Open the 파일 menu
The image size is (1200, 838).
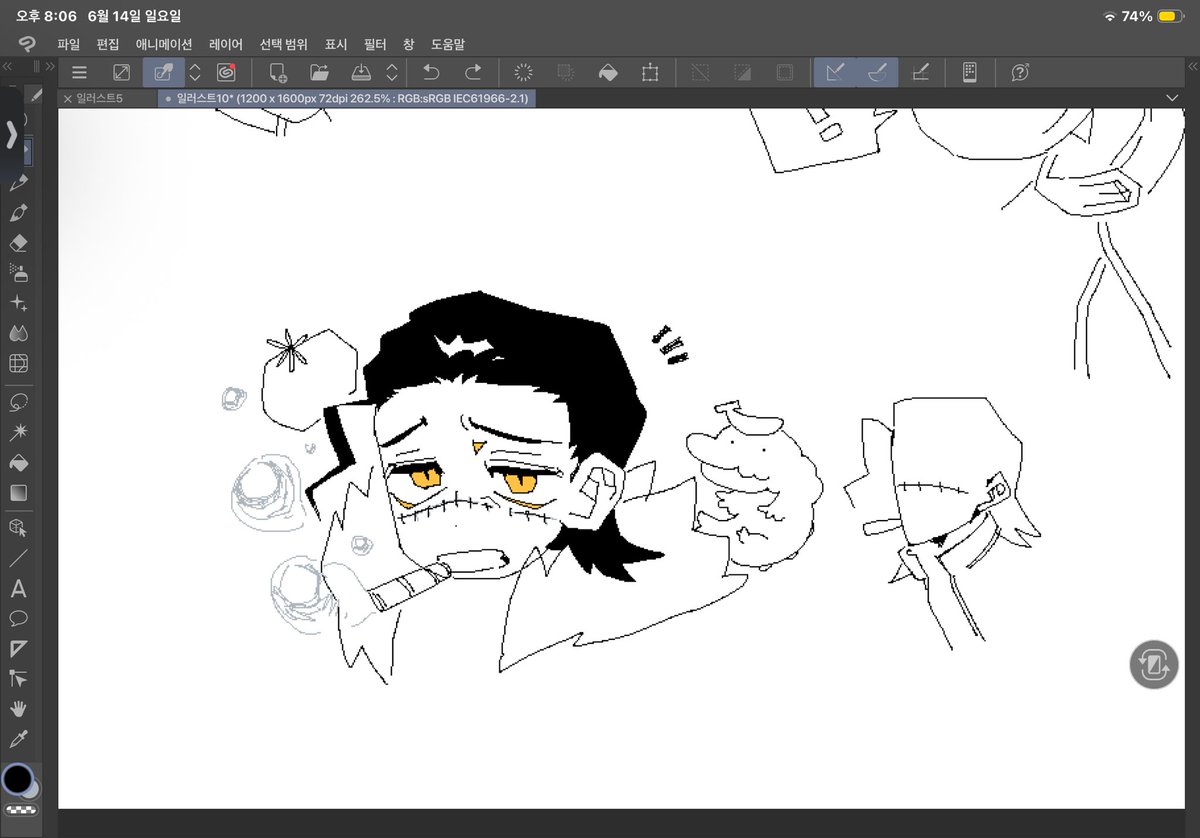(x=69, y=45)
